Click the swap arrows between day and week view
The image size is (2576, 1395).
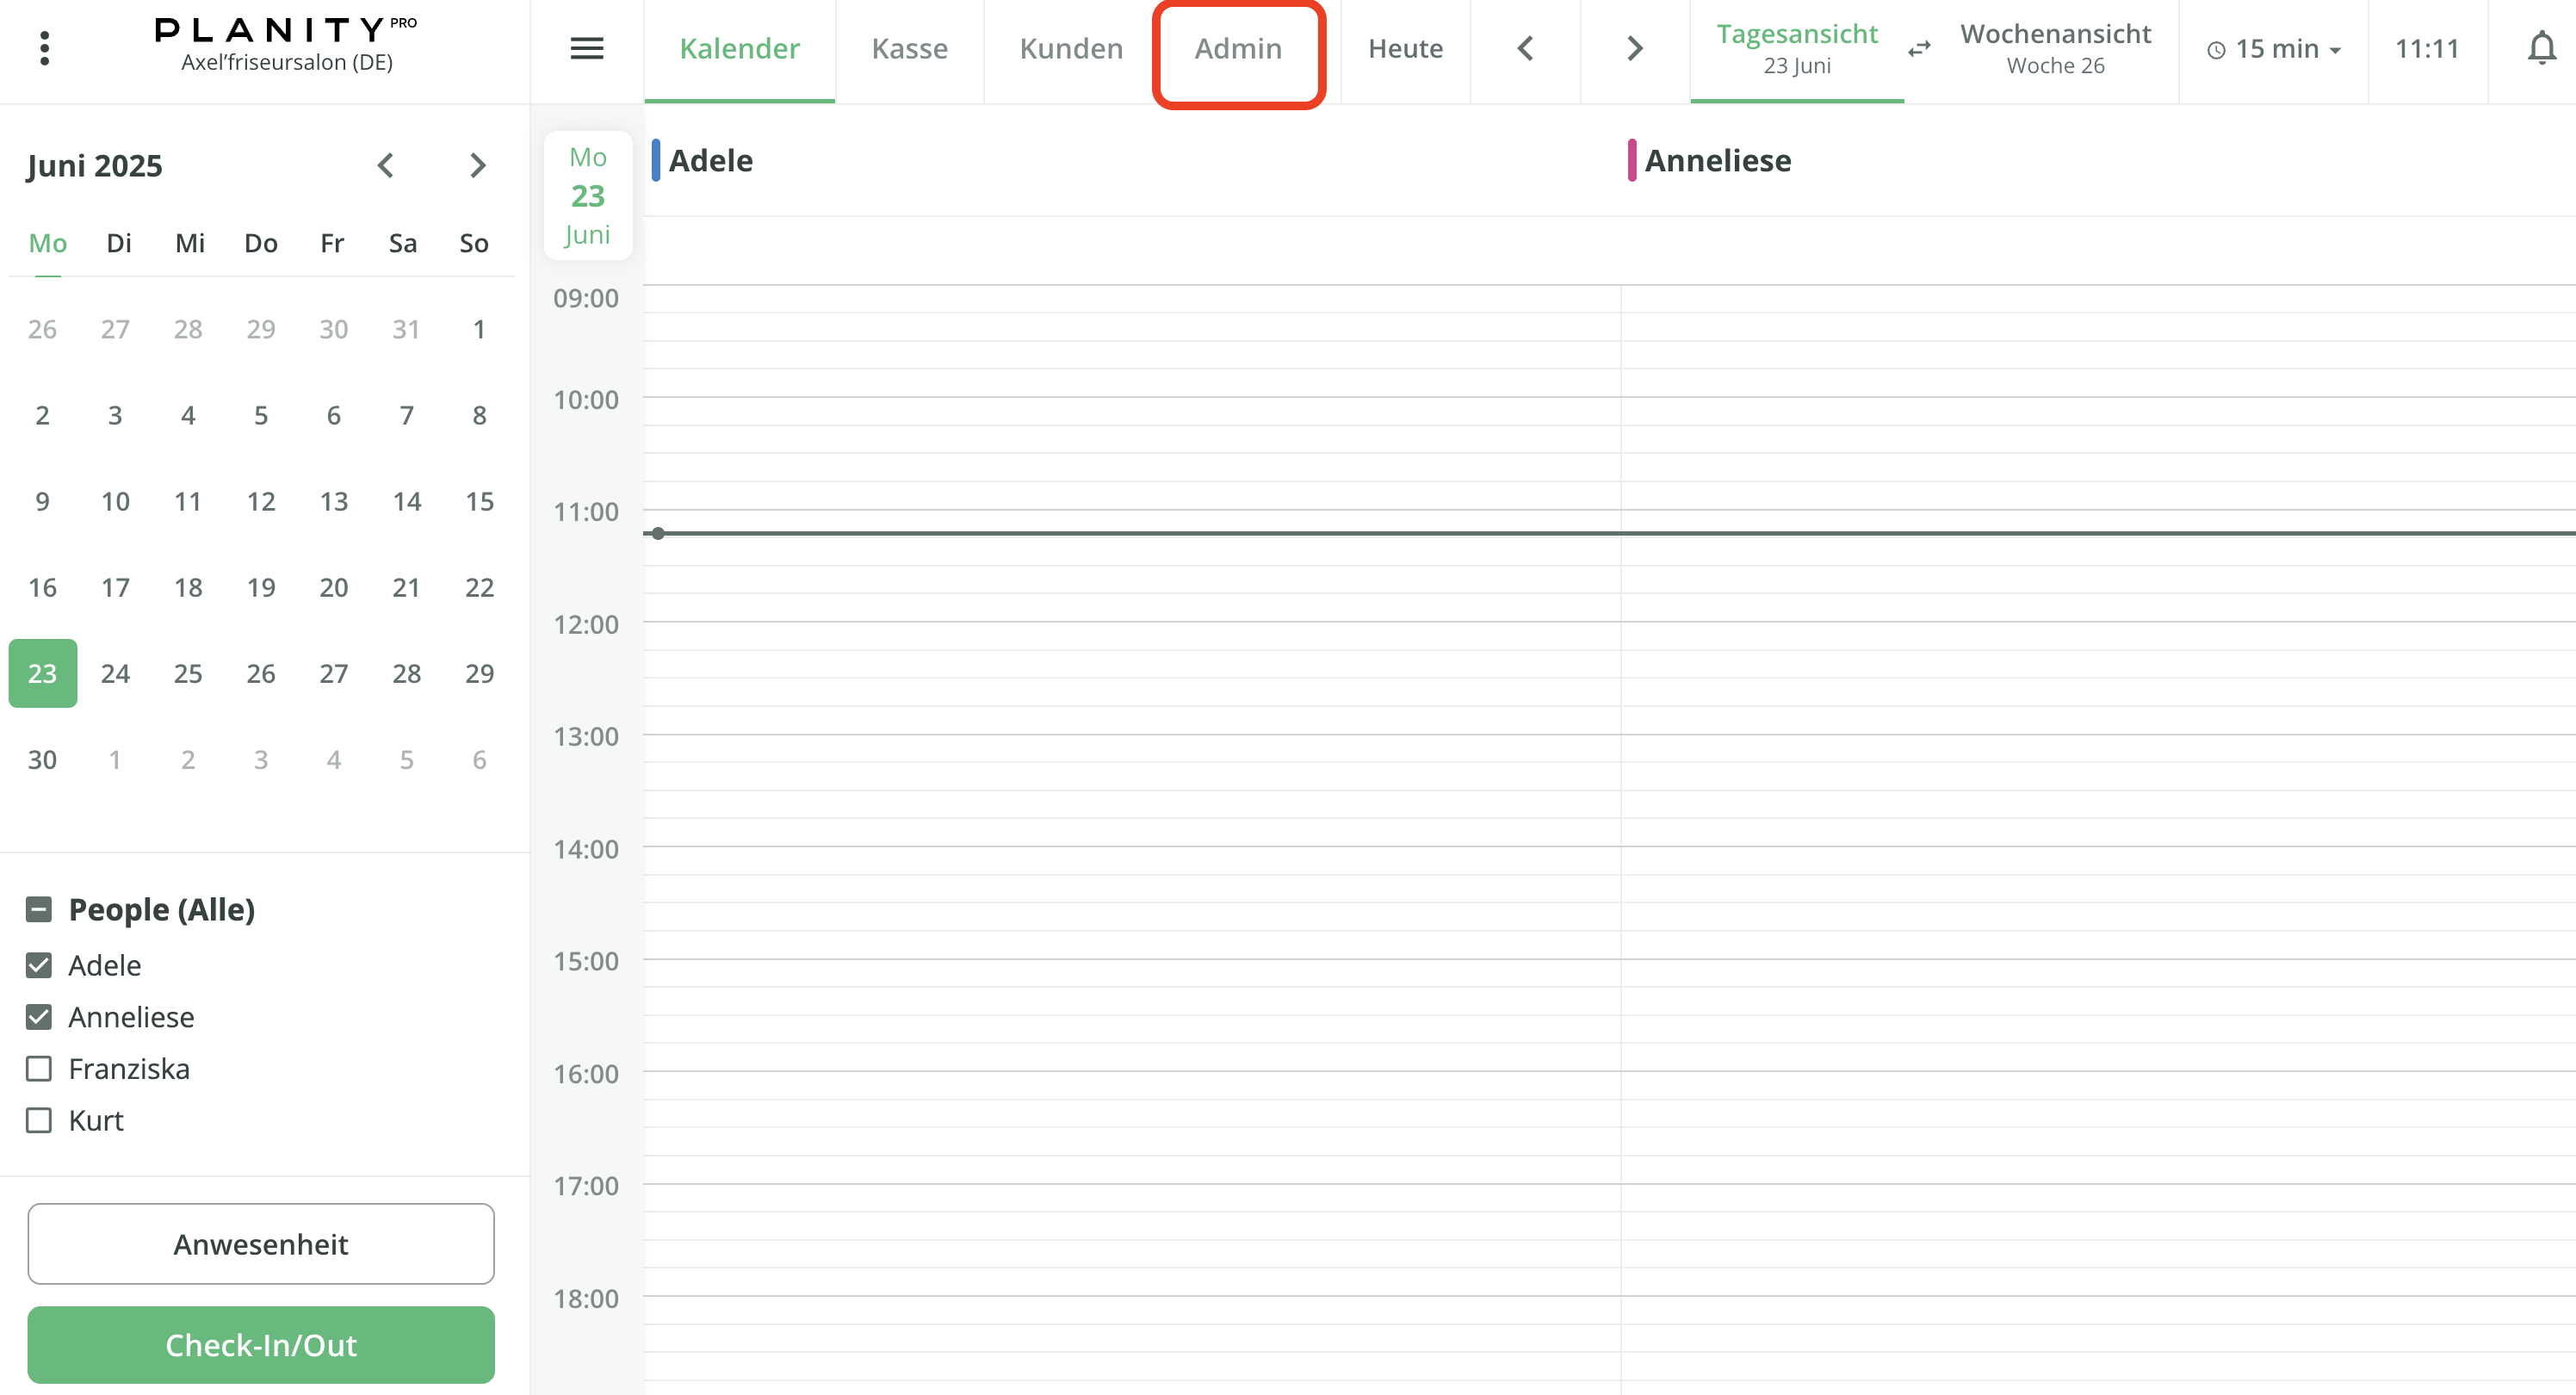pyautogui.click(x=1919, y=49)
